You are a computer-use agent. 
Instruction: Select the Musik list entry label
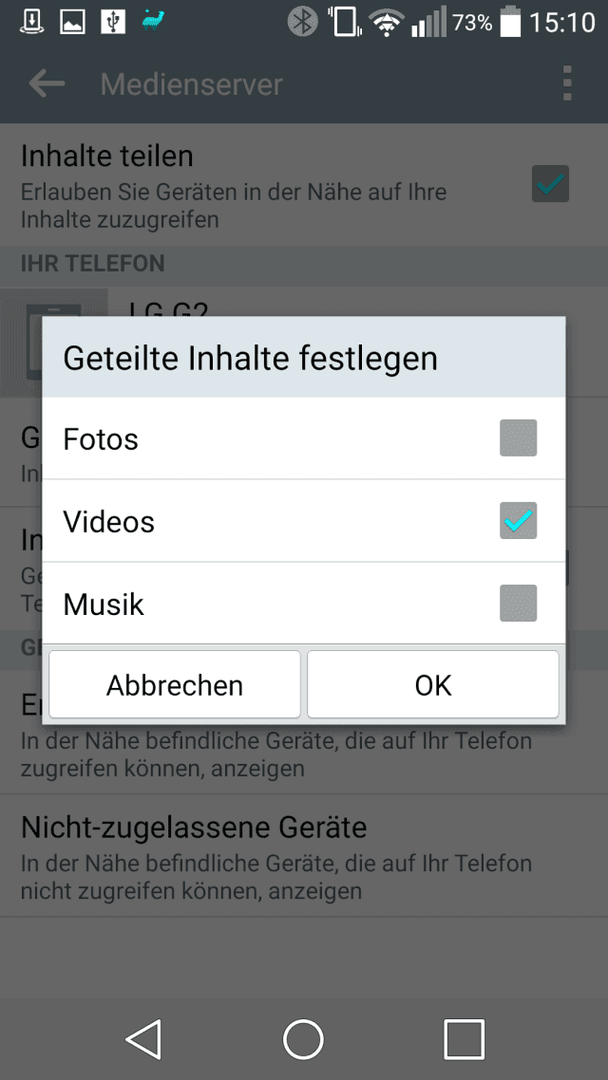tap(103, 604)
